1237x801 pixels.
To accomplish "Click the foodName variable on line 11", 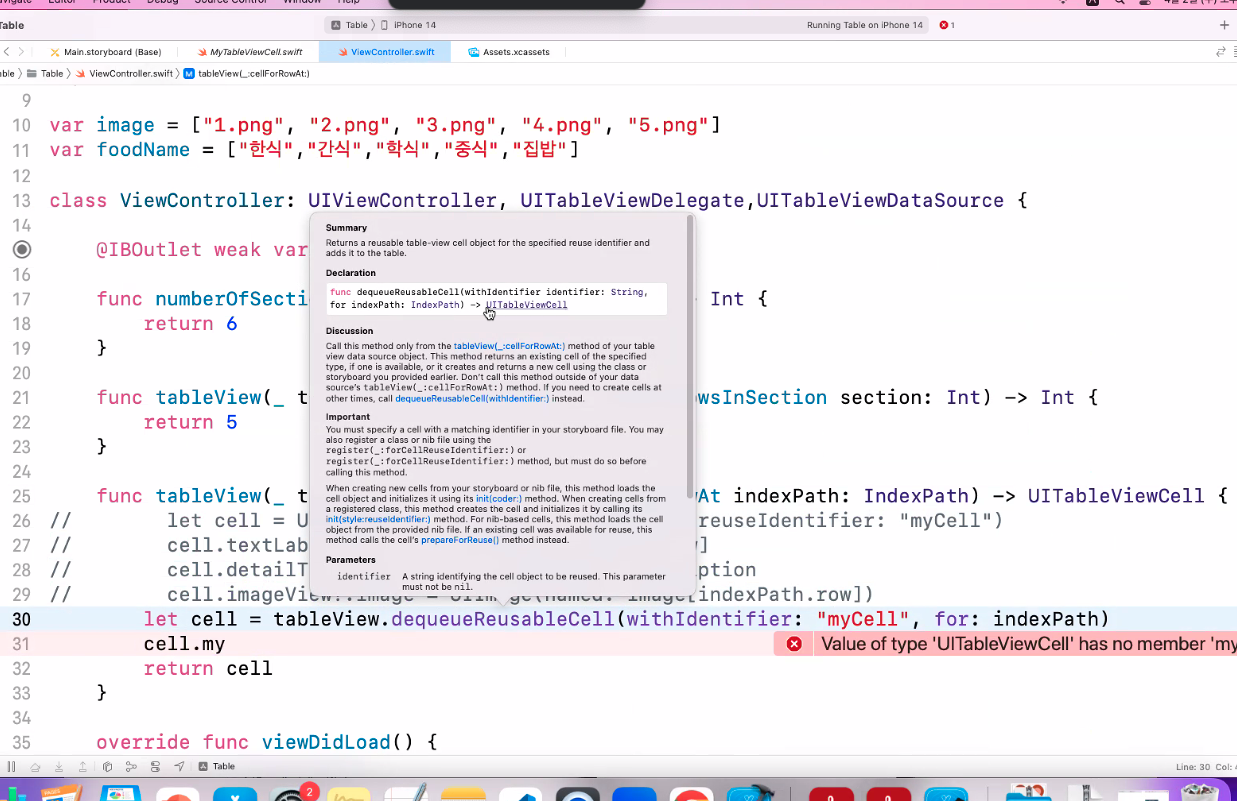I will pyautogui.click(x=143, y=150).
